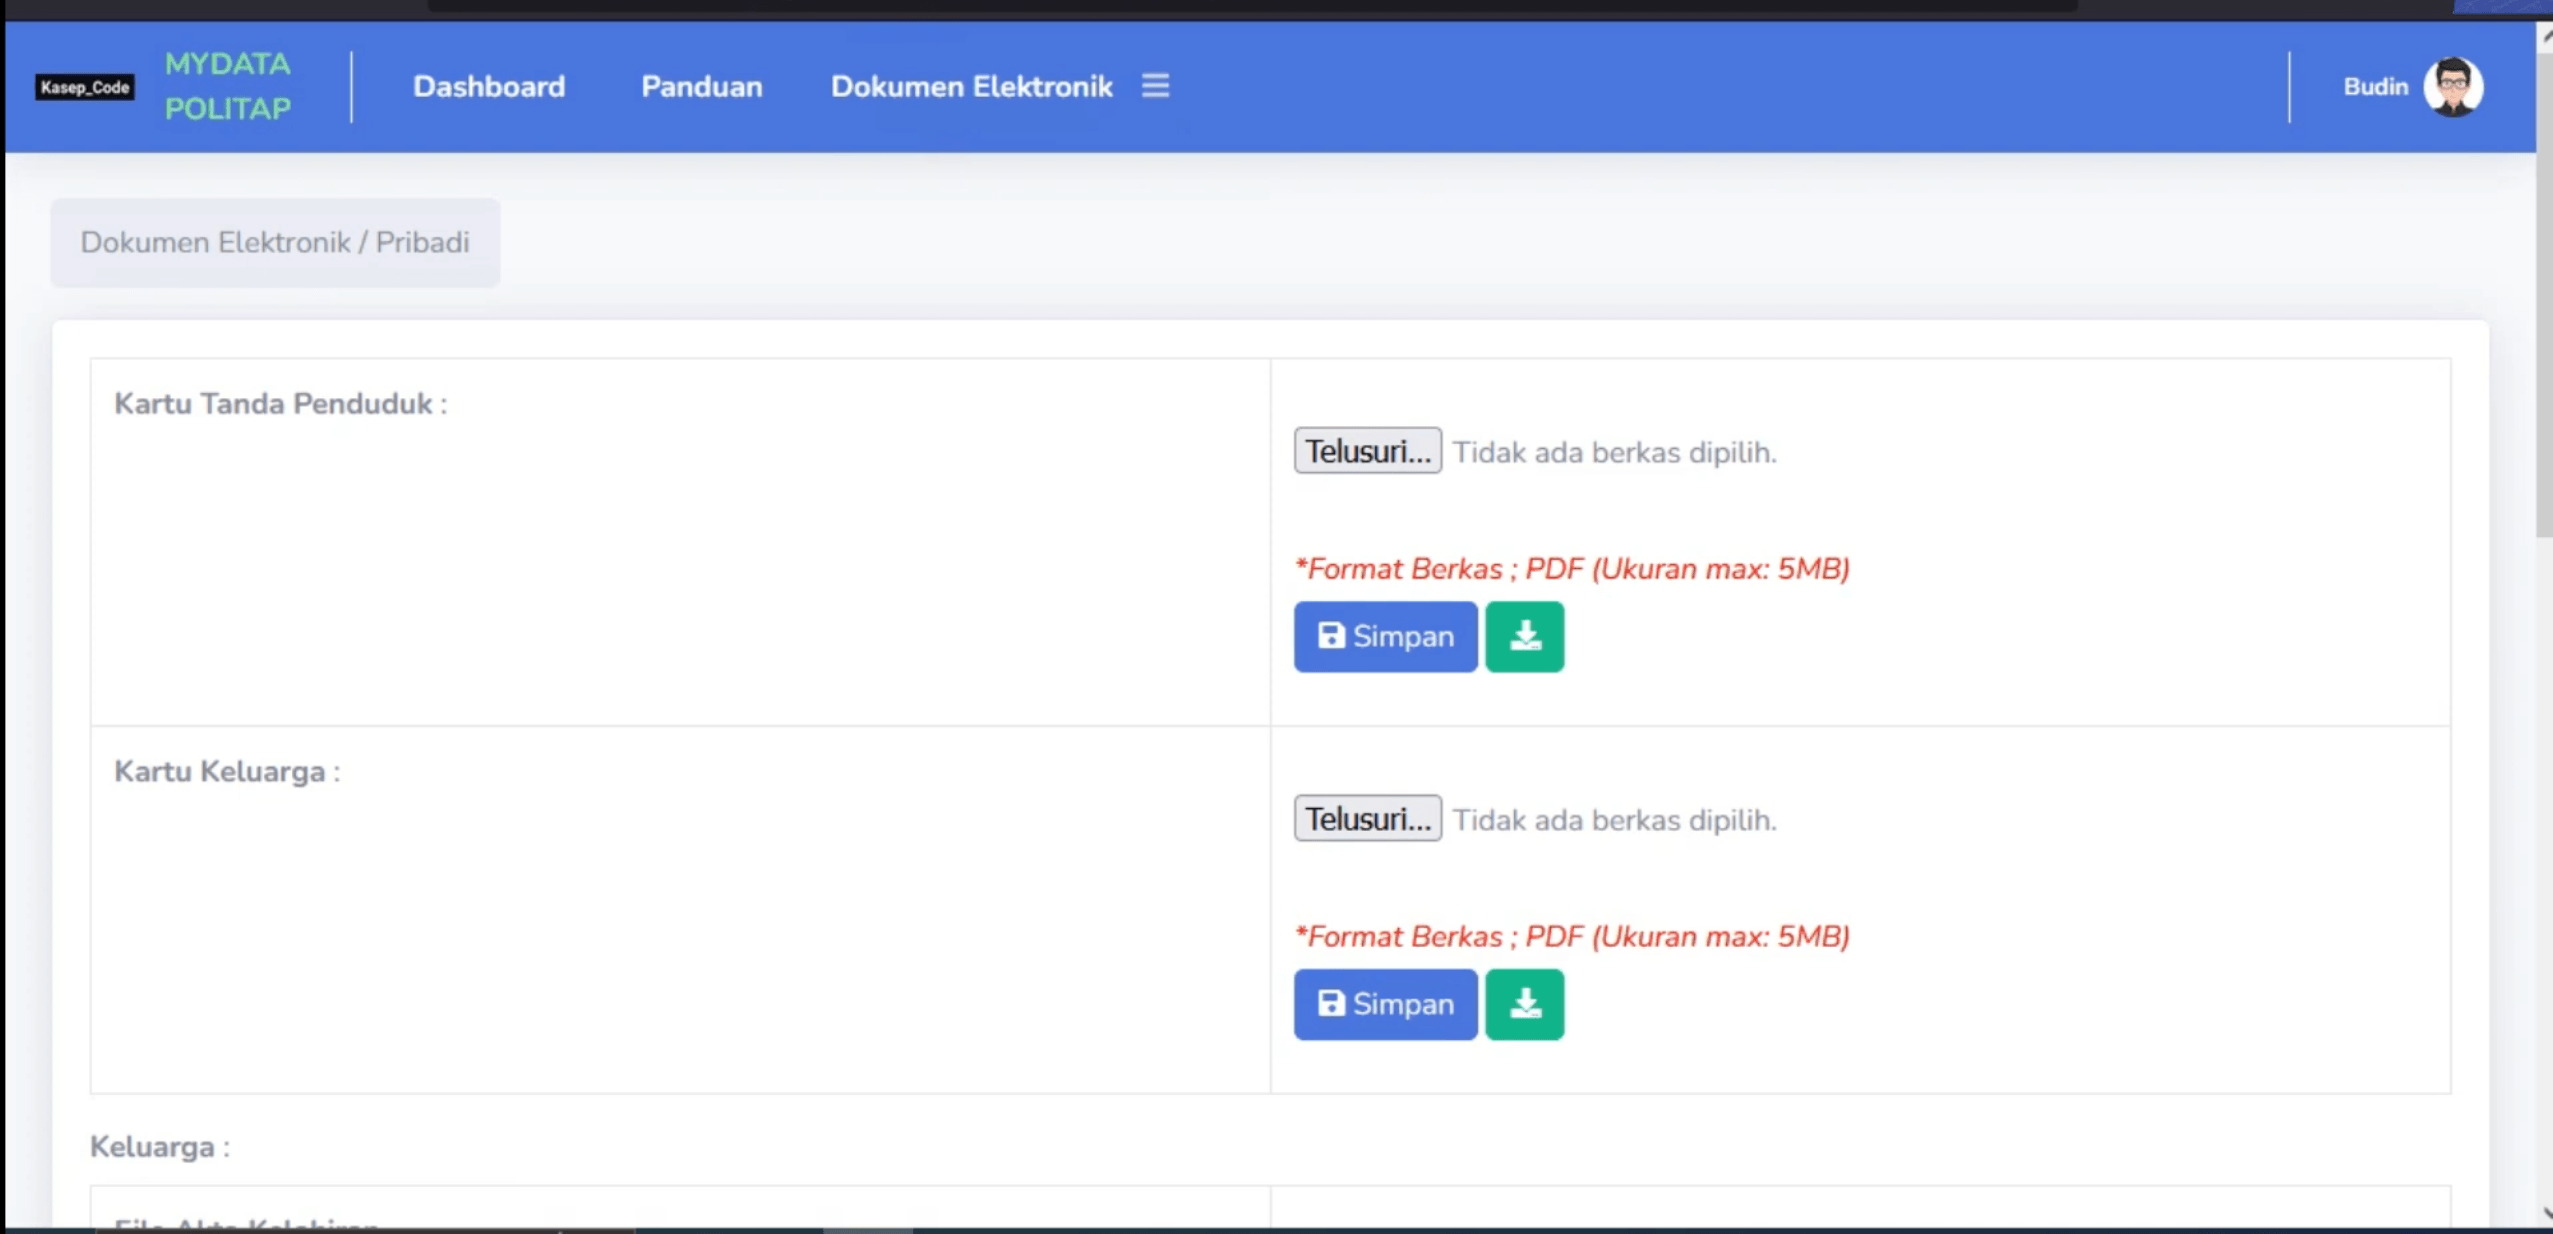The height and width of the screenshot is (1234, 2553).
Task: Open the Dokumen Elektronik menu
Action: pos(971,87)
